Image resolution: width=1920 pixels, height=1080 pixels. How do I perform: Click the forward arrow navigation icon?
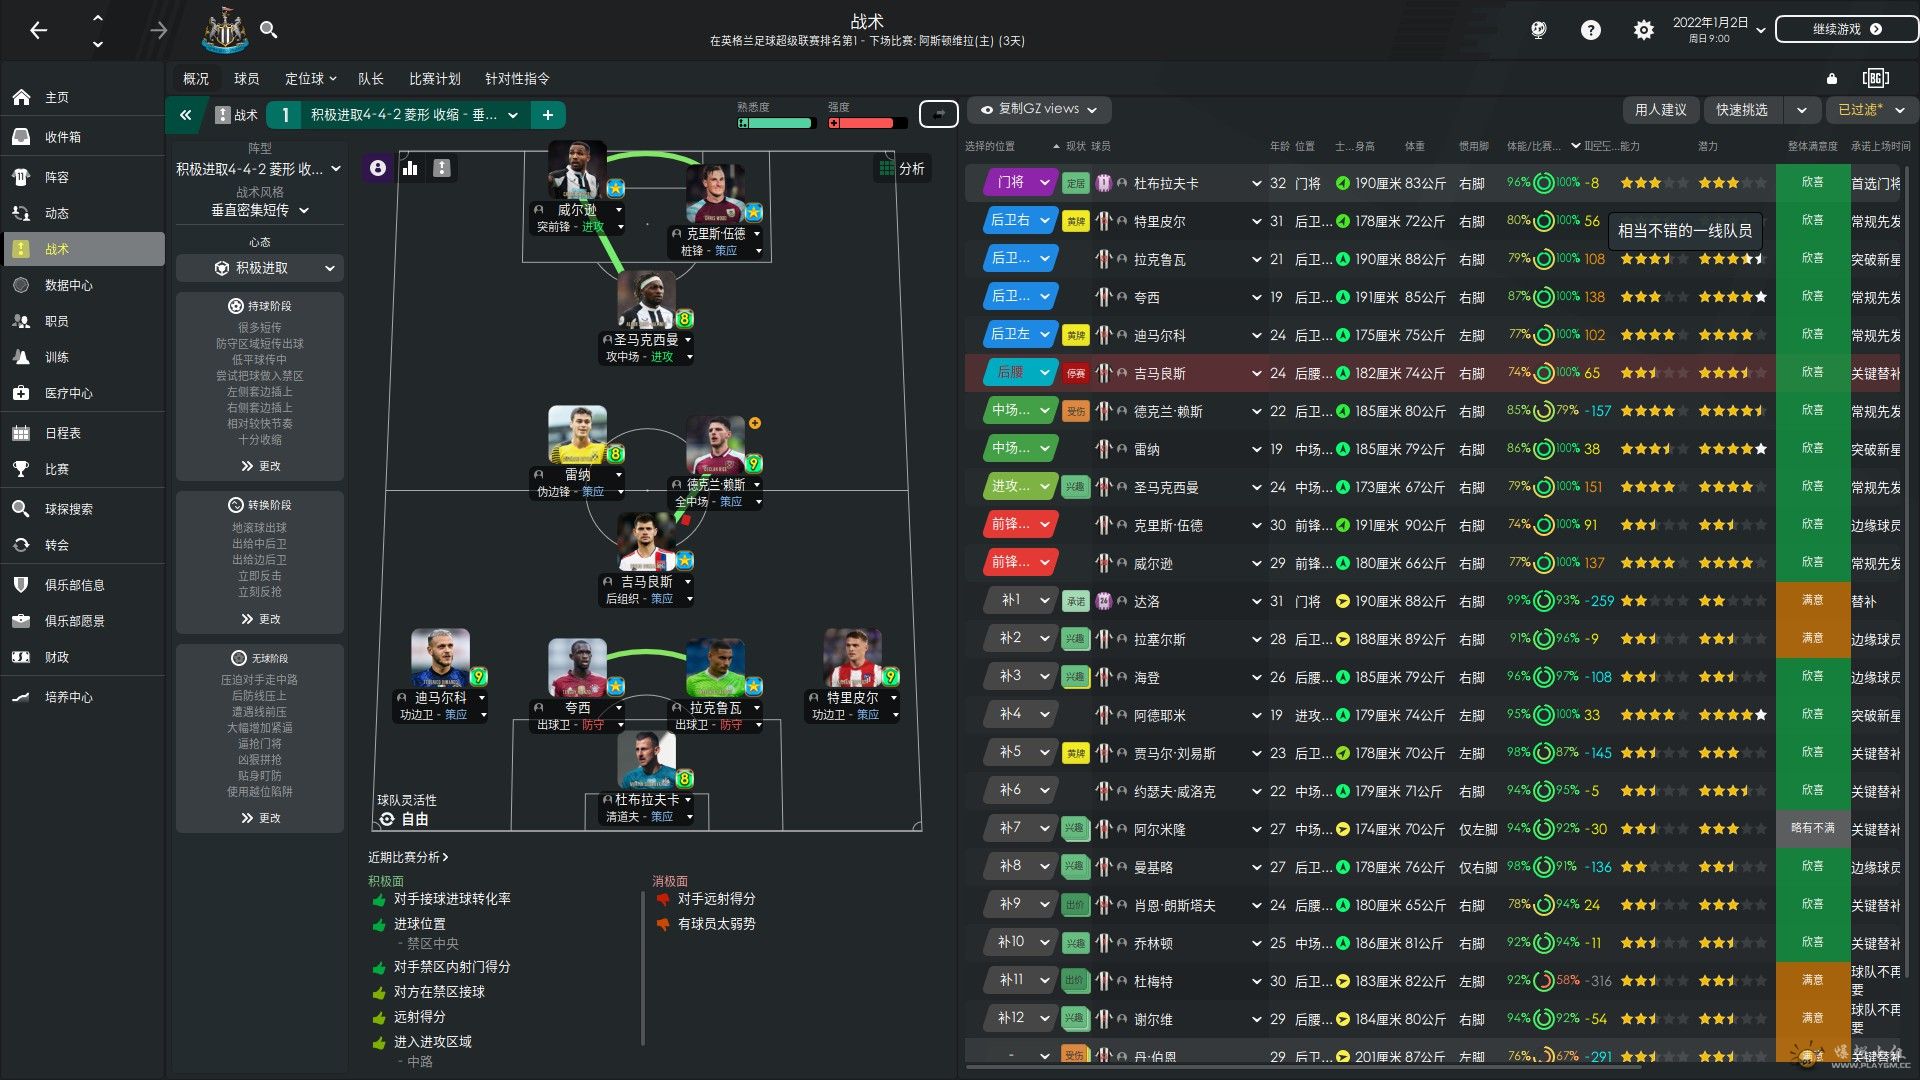158,30
